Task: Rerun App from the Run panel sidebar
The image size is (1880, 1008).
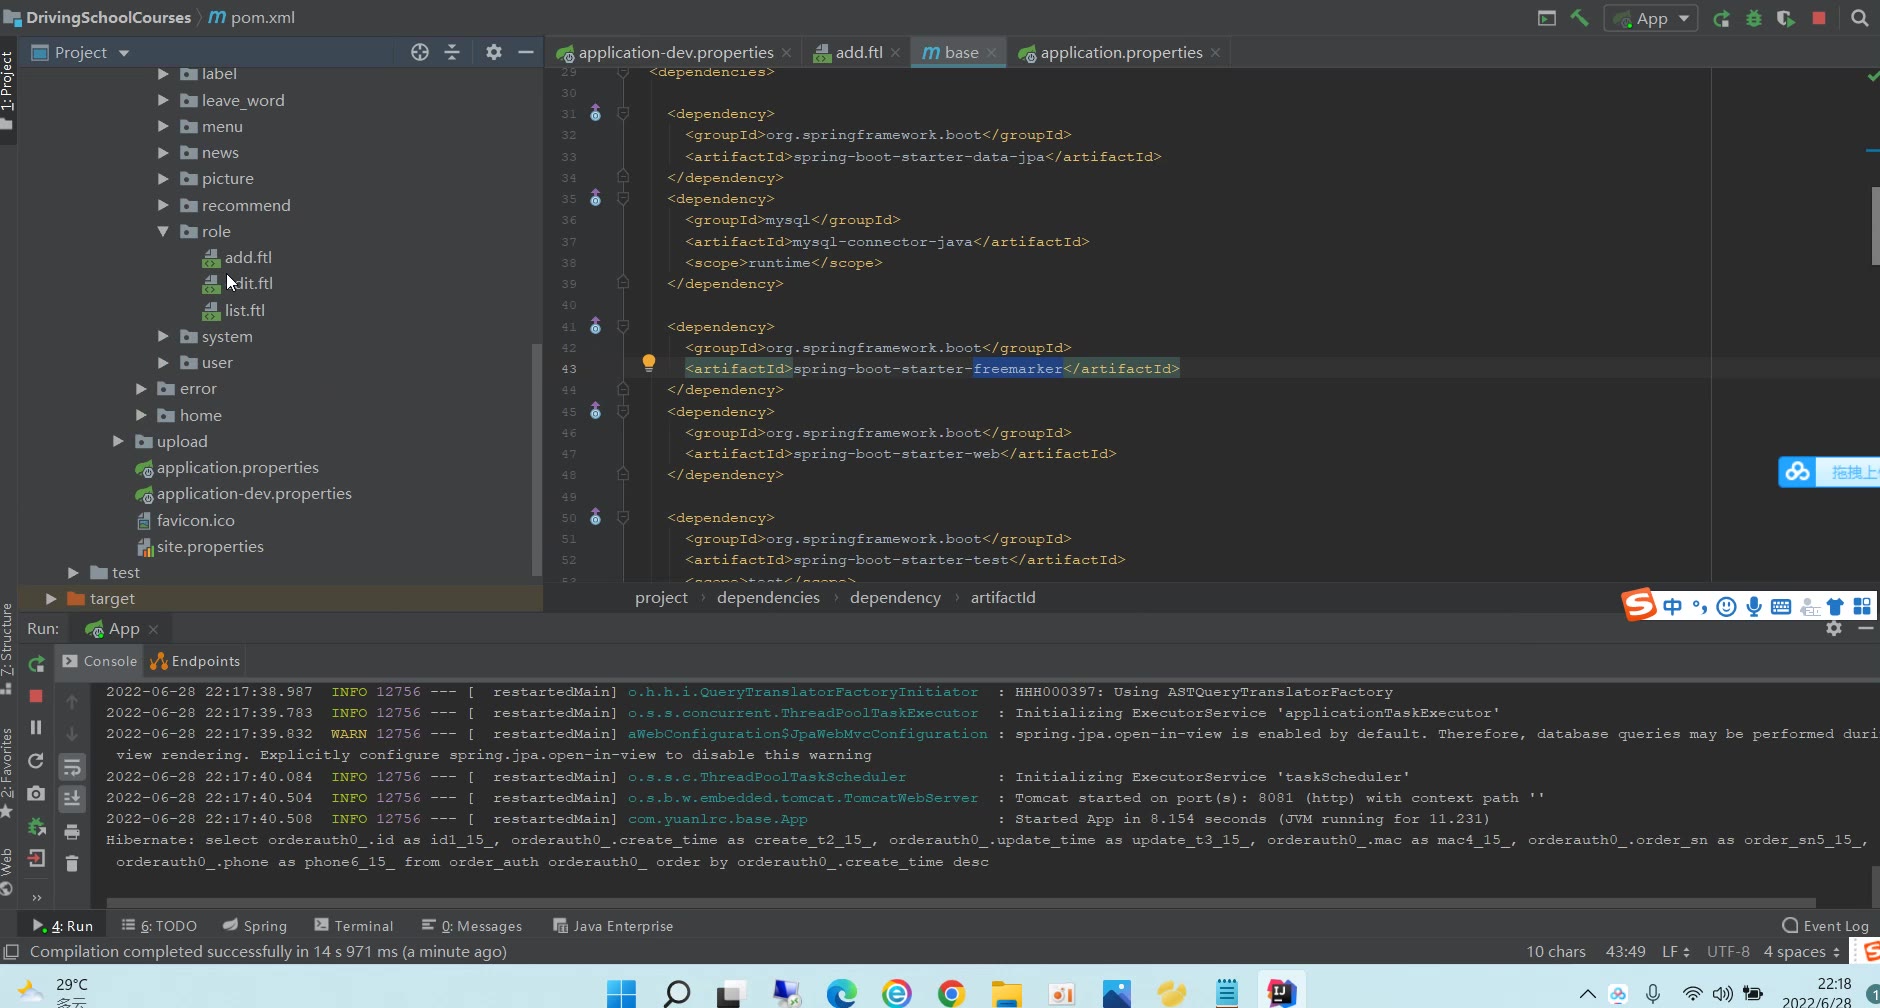Action: tap(36, 664)
